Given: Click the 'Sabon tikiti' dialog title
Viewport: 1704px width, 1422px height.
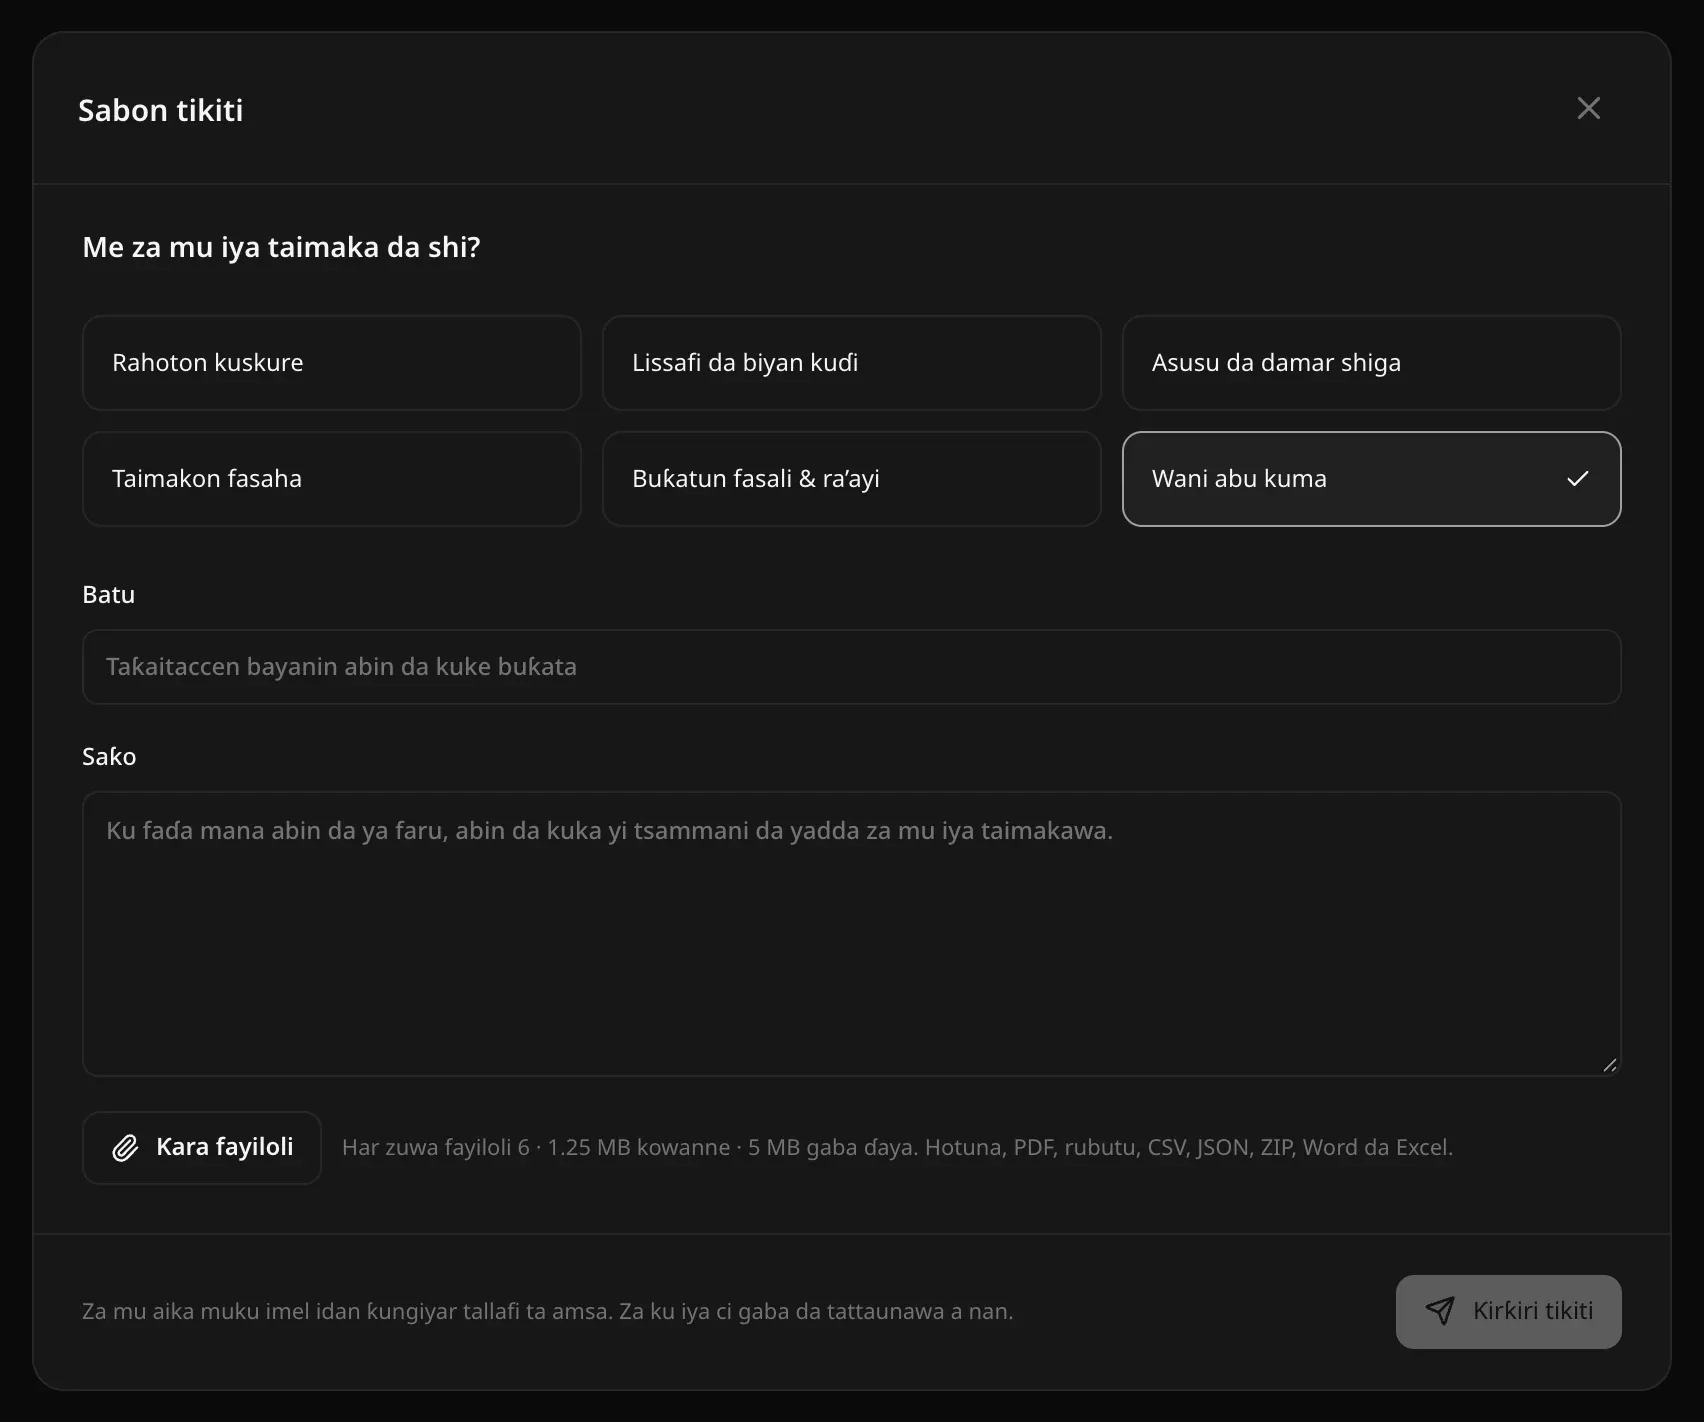Looking at the screenshot, I should click(x=161, y=110).
